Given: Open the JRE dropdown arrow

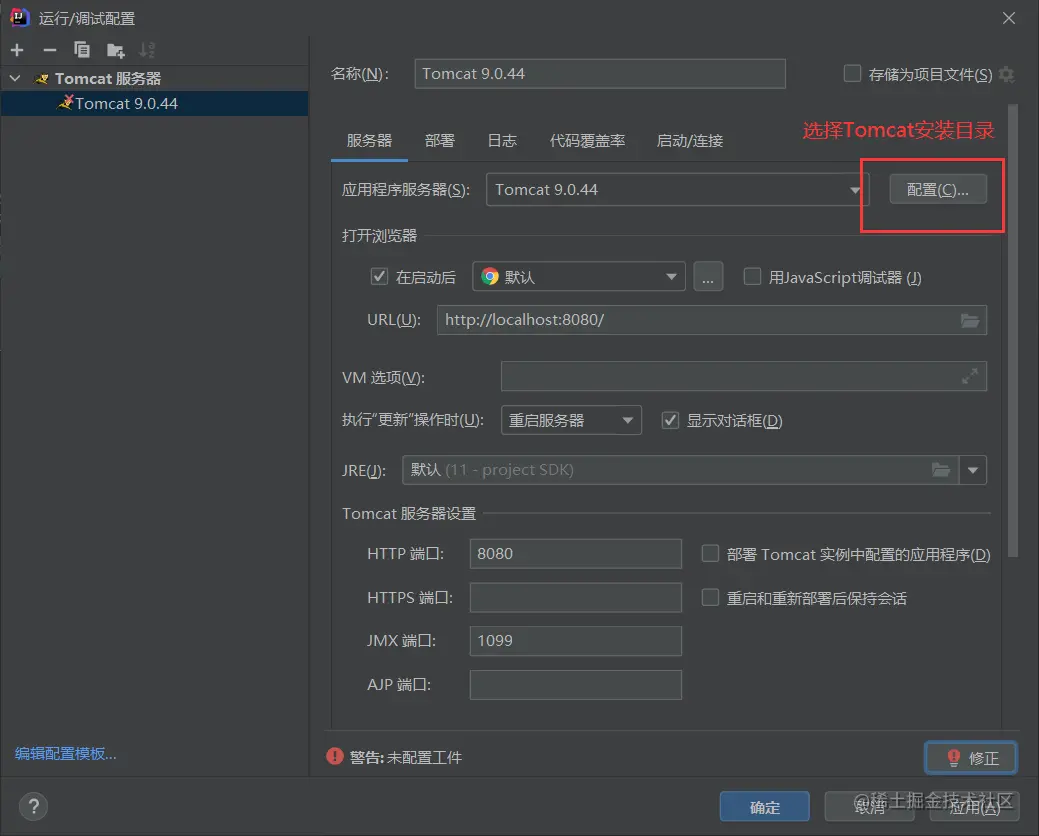Looking at the screenshot, I should [973, 470].
